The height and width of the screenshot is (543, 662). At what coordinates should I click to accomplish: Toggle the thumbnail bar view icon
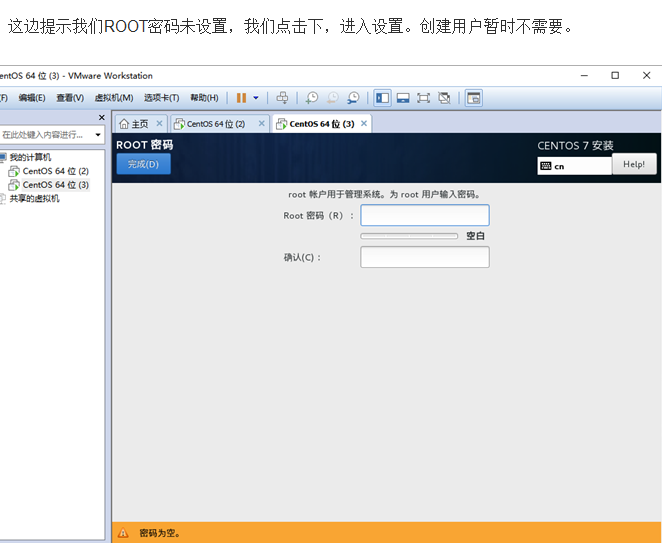403,98
